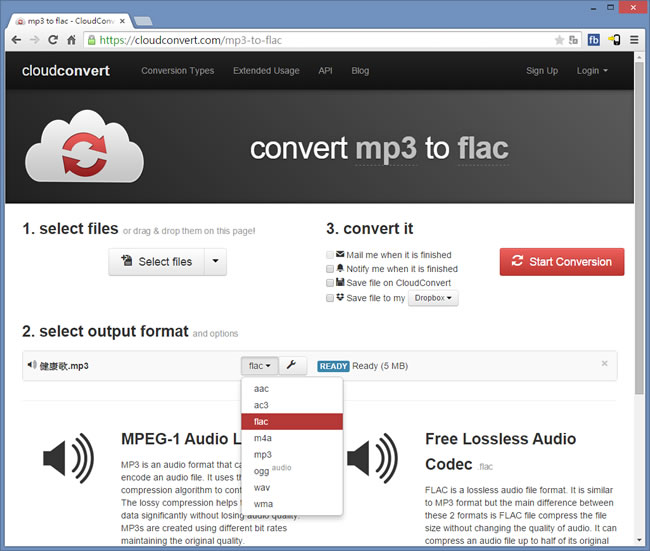
Task: Close the mp3 to flac browser tab
Action: click(x=122, y=21)
